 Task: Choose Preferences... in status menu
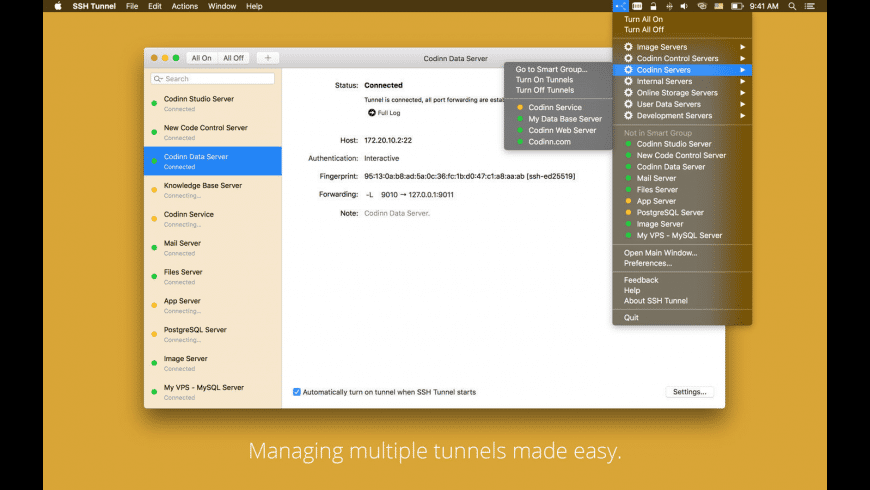(682, 263)
